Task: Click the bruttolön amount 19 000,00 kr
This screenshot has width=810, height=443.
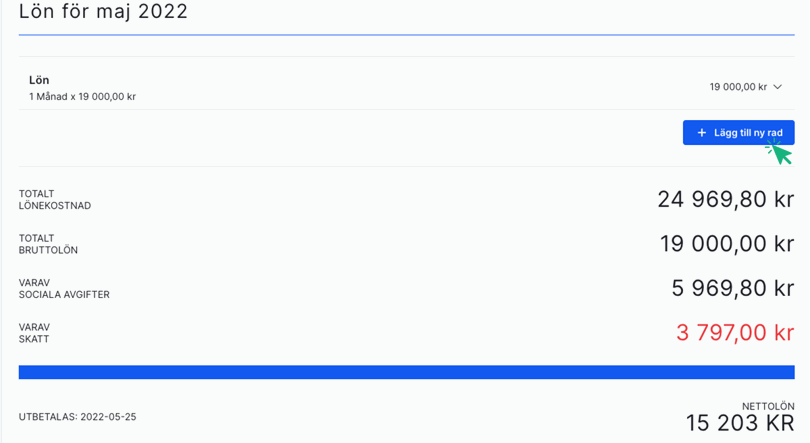Action: pos(726,244)
